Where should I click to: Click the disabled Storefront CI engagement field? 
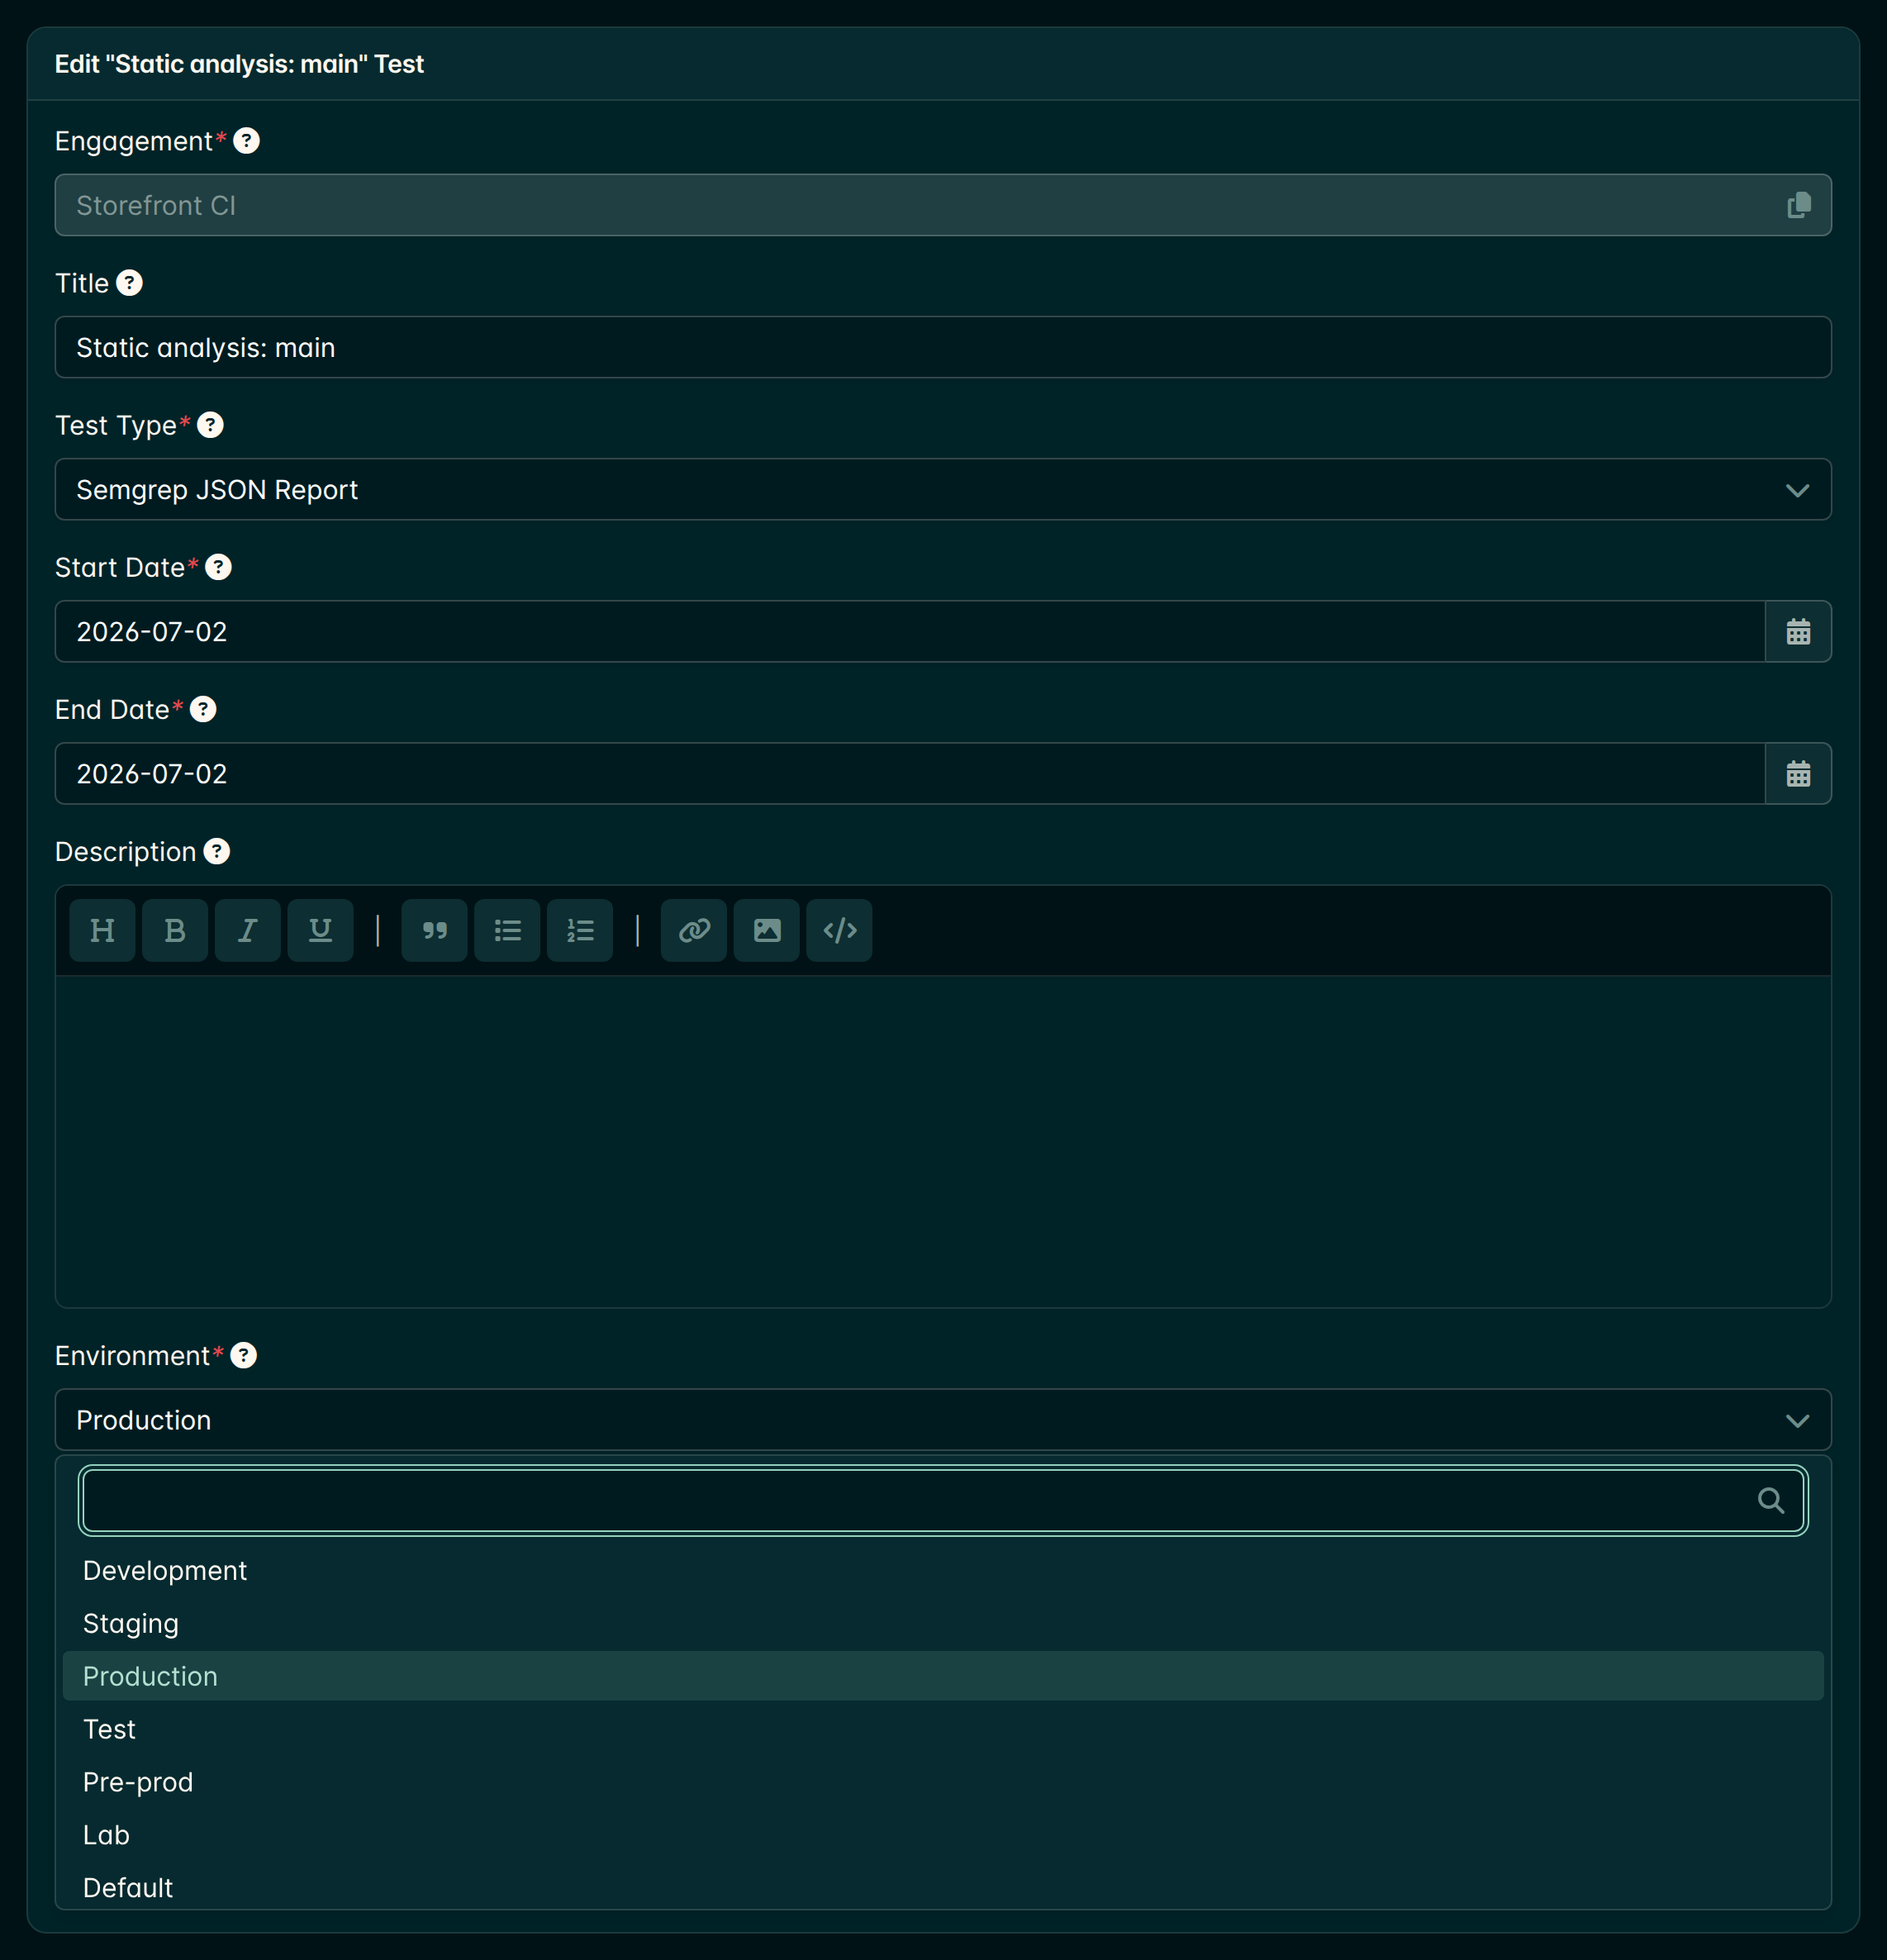[x=943, y=205]
